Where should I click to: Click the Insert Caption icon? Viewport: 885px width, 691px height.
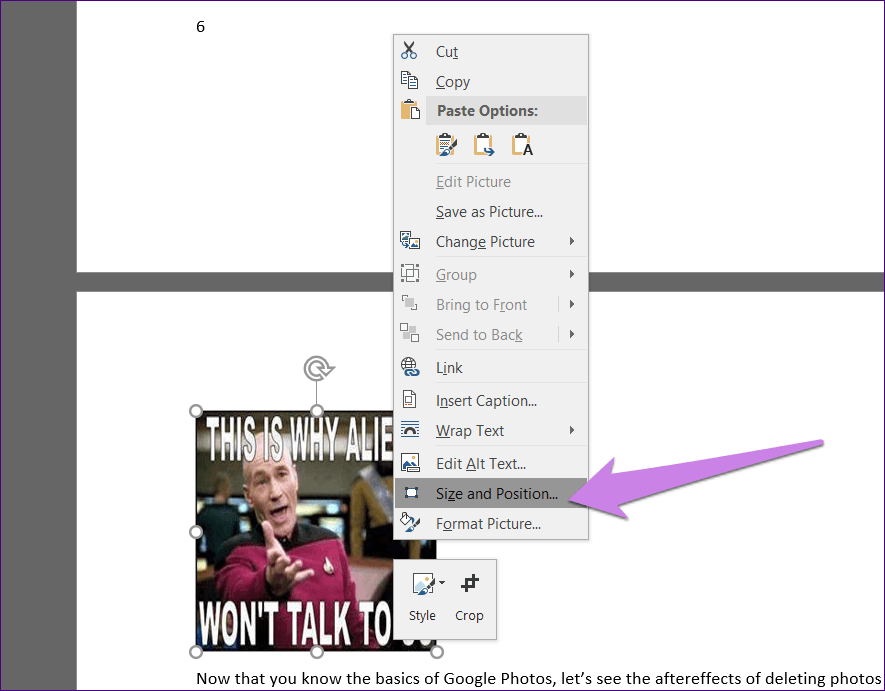409,400
